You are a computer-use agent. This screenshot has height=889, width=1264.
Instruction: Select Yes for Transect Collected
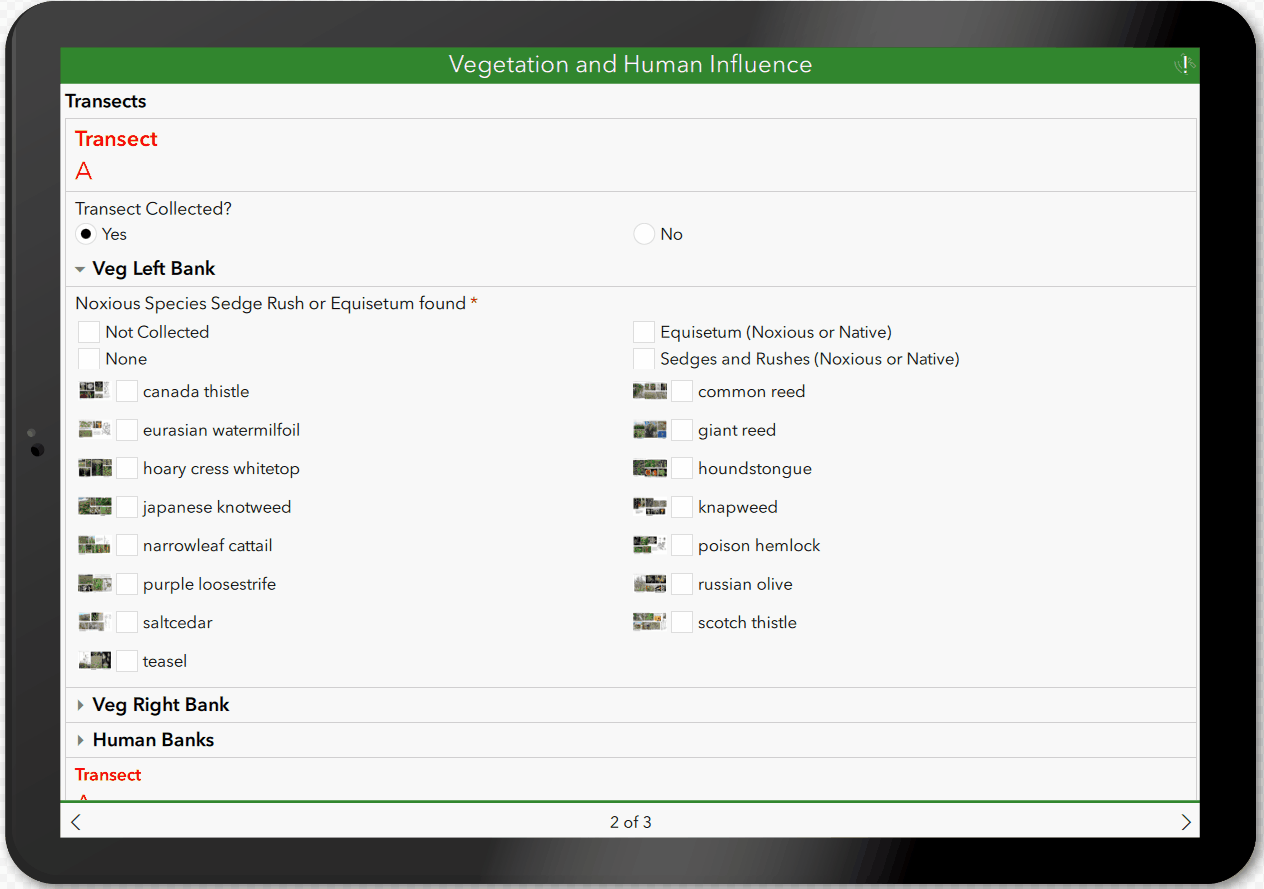[86, 234]
